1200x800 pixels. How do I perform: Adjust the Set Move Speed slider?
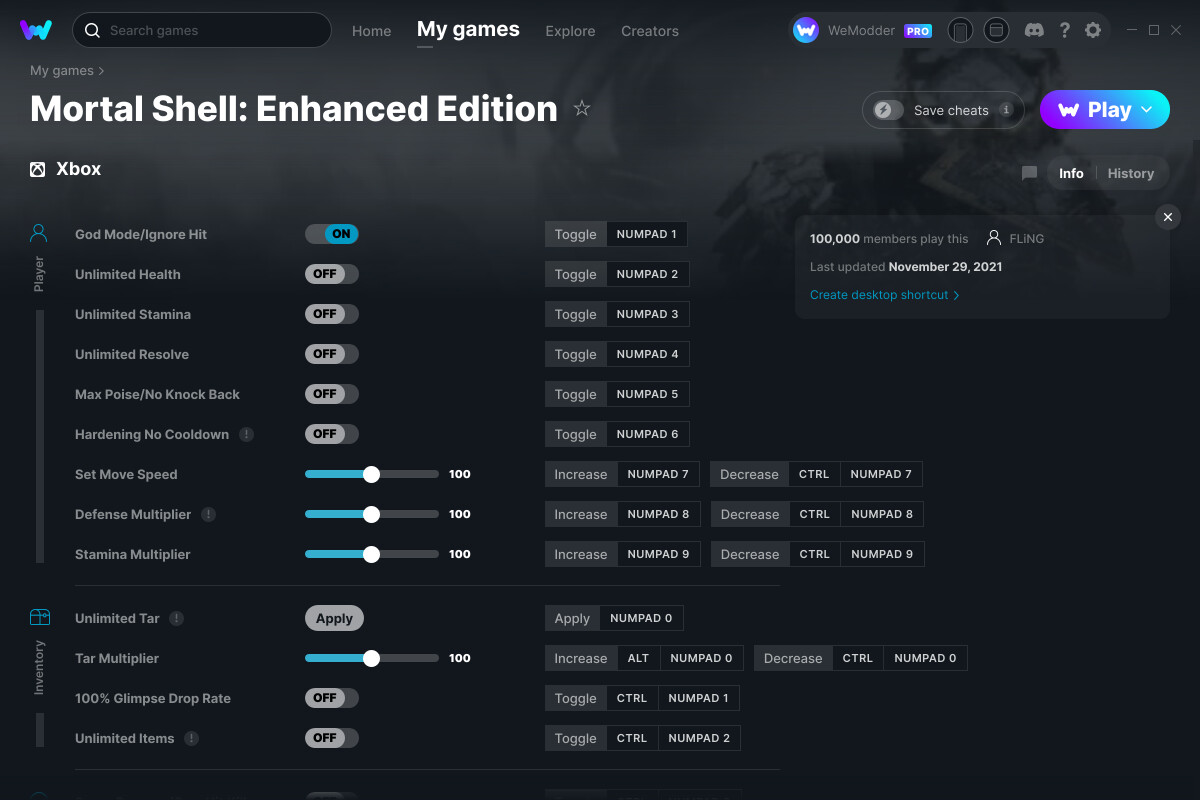click(371, 474)
